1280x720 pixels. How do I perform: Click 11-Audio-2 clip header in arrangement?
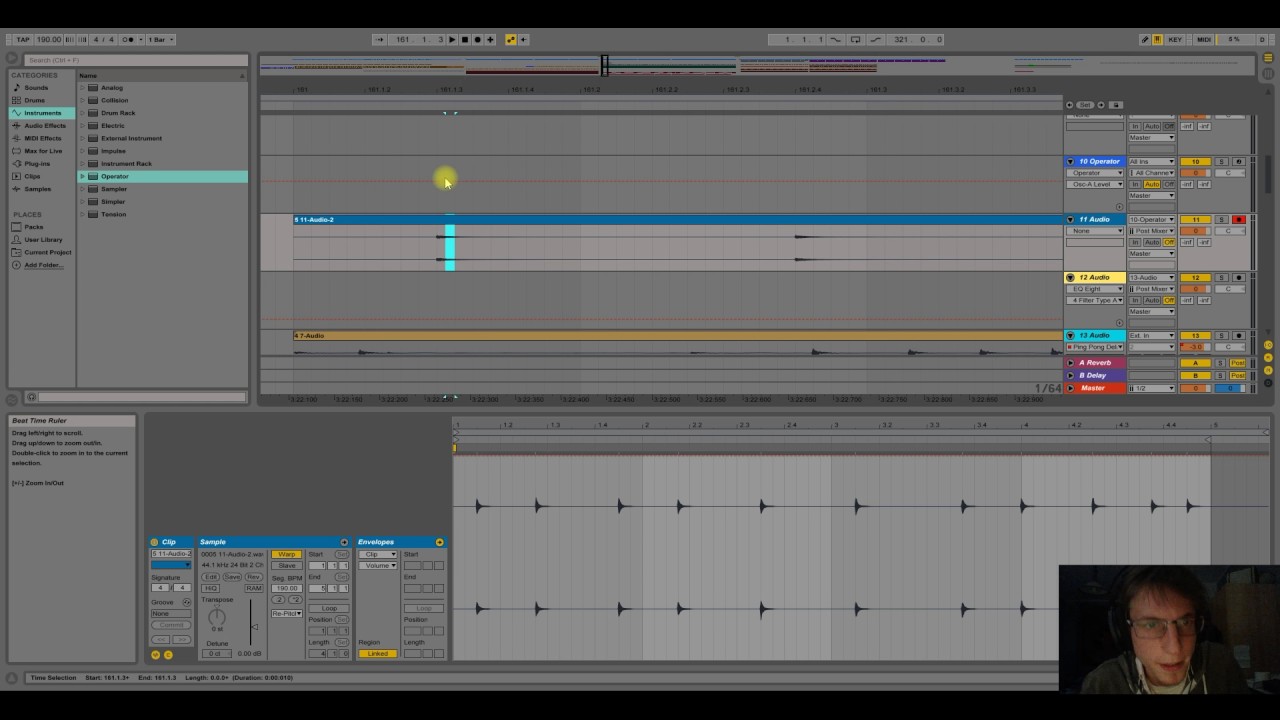coord(678,219)
